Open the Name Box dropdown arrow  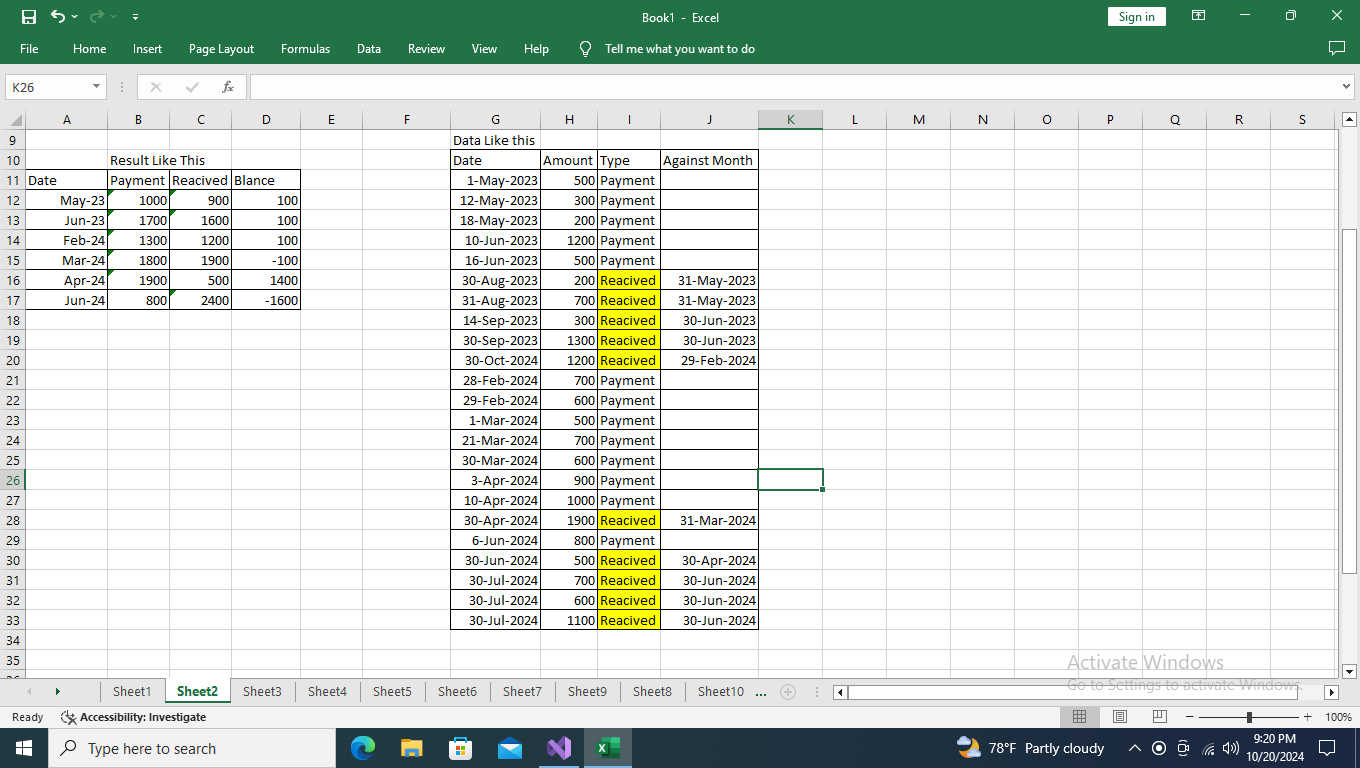(x=97, y=87)
